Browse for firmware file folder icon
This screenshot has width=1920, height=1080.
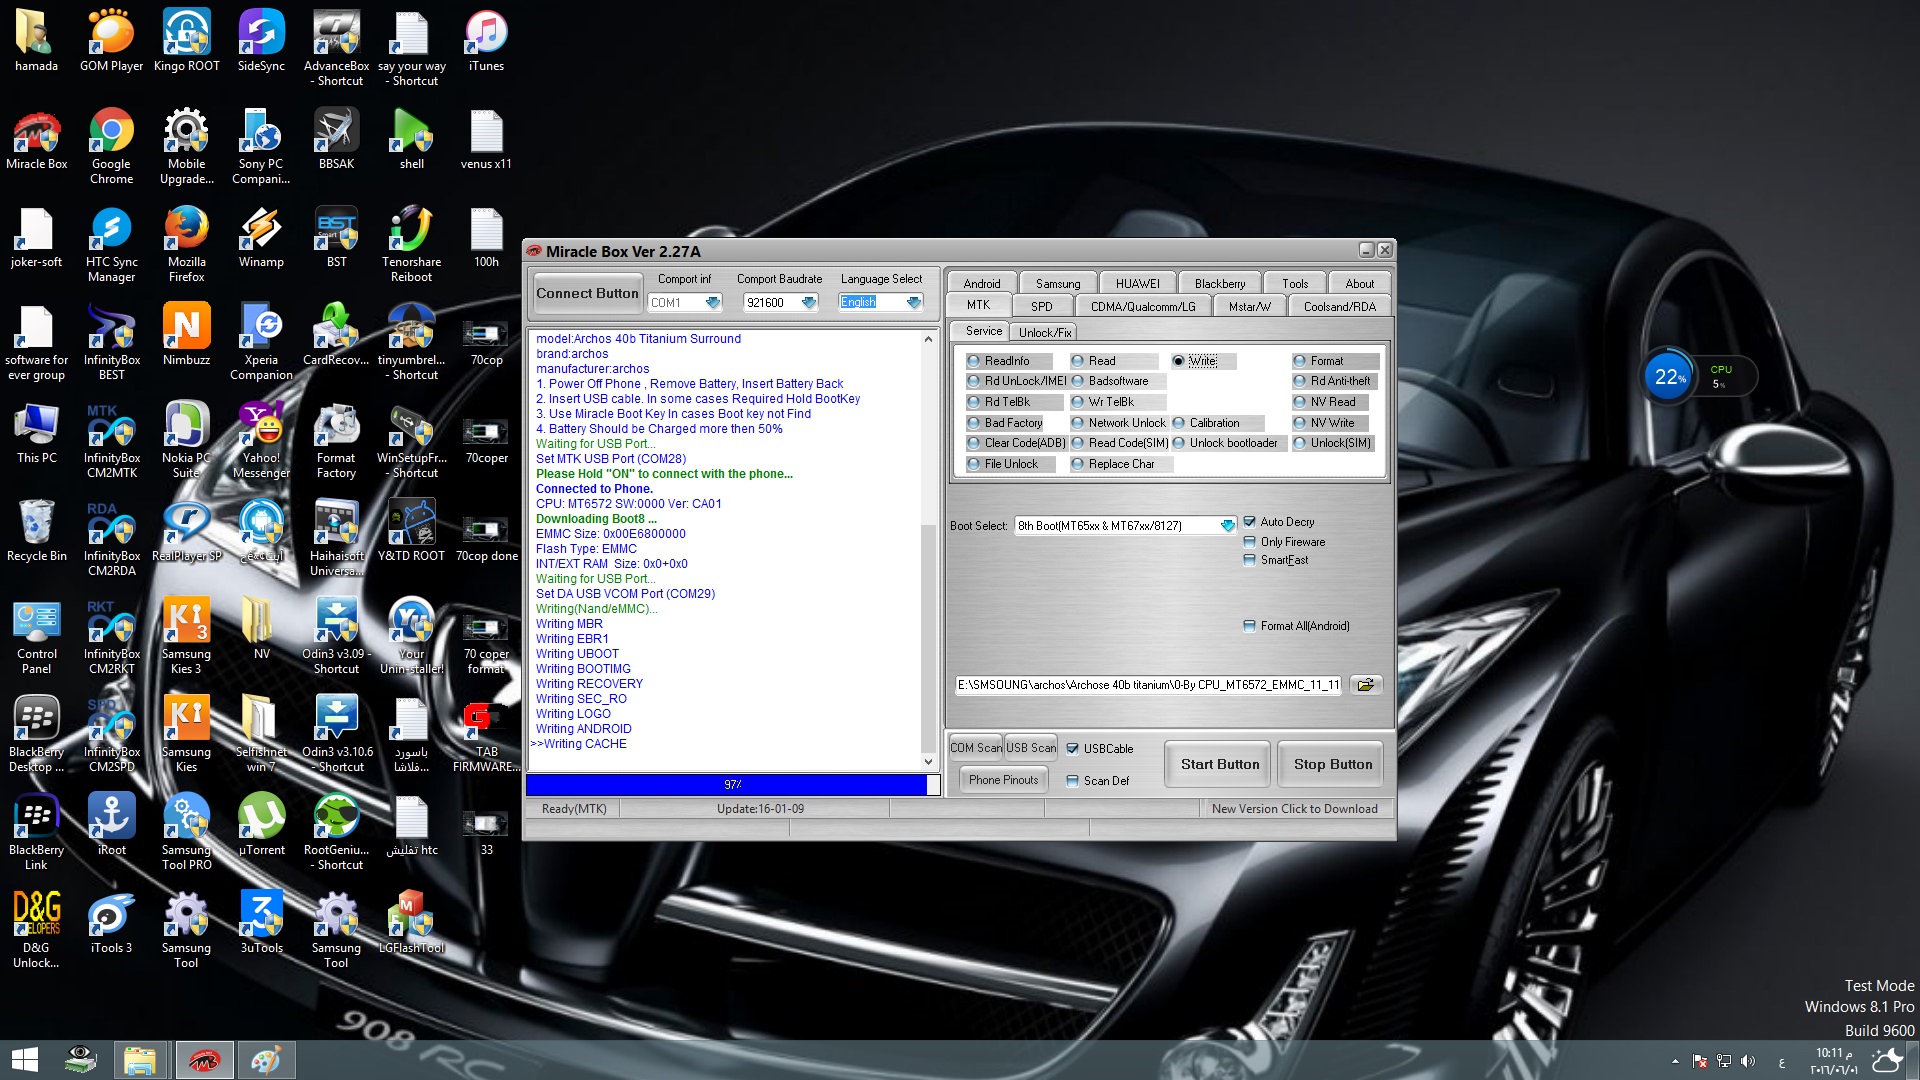(1365, 685)
